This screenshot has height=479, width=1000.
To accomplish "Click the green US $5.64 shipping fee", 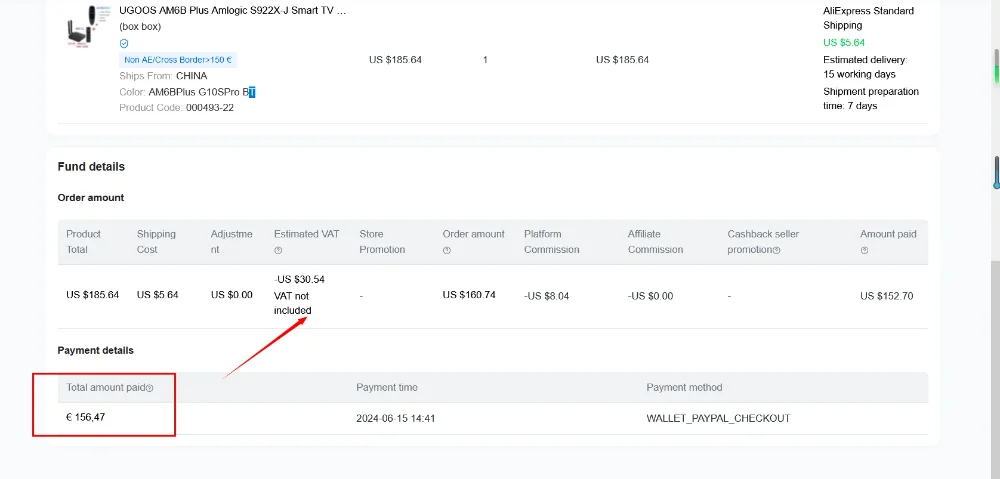I will click(x=843, y=42).
